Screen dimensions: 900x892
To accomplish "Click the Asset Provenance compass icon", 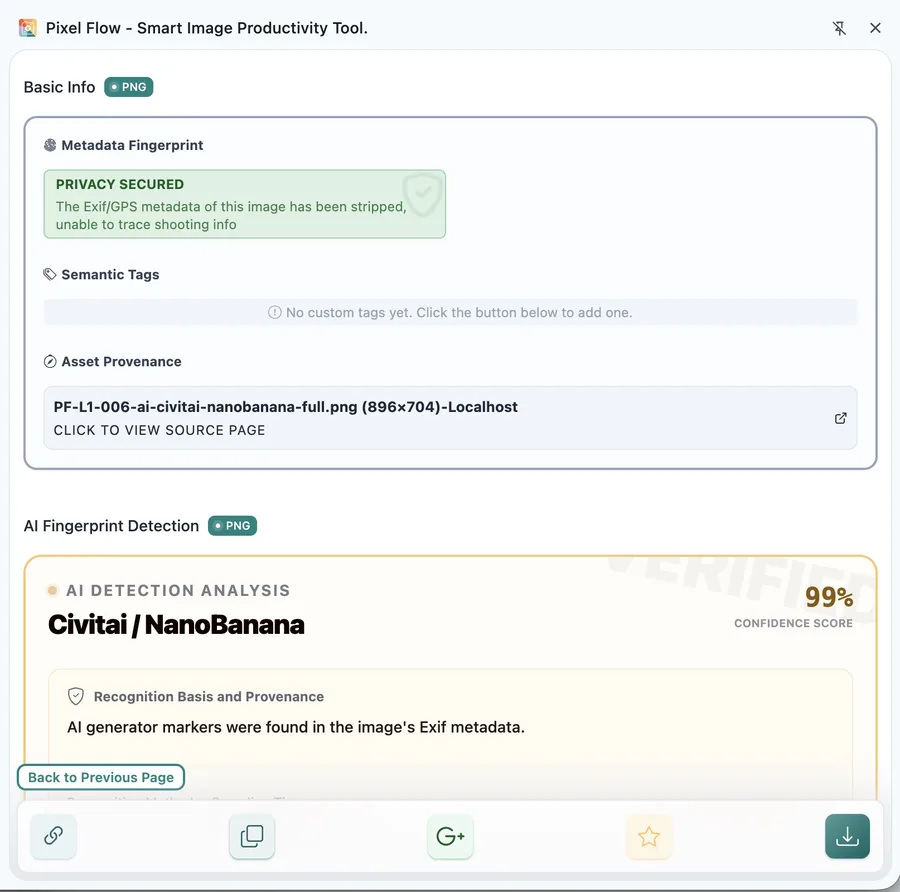I will coord(50,362).
